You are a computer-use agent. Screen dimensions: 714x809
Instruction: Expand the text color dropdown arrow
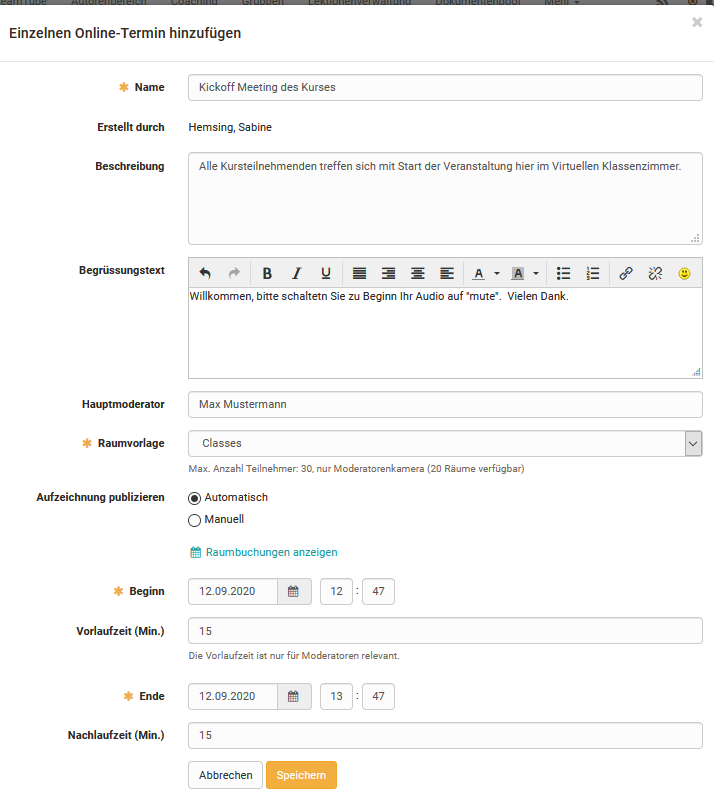tap(497, 273)
